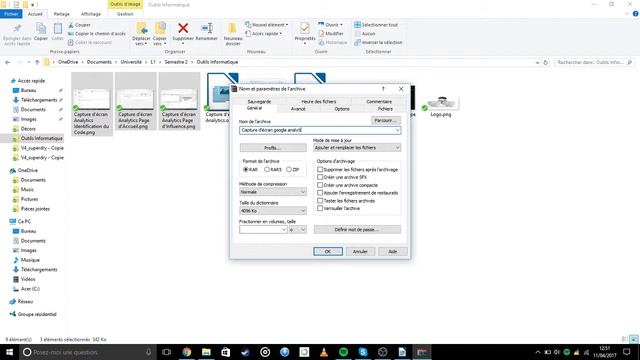Click the Renommer icon in ribbon
This screenshot has width=640, height=360.
click(207, 28)
